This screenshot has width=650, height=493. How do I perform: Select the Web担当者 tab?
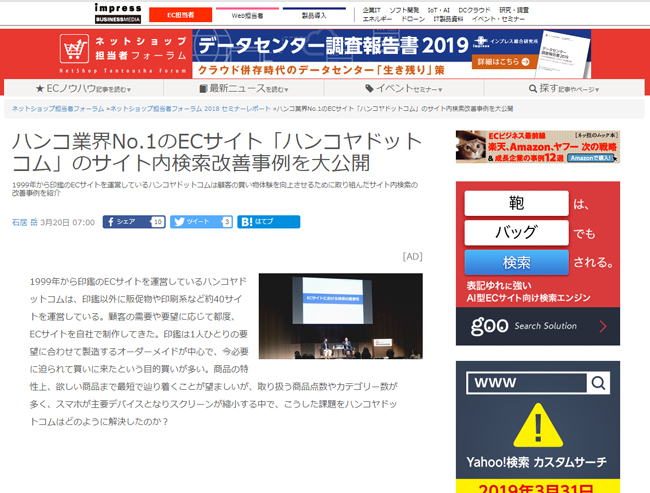point(247,15)
